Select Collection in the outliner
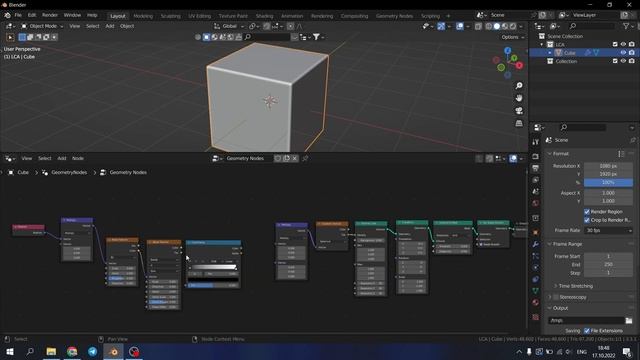 (566, 61)
